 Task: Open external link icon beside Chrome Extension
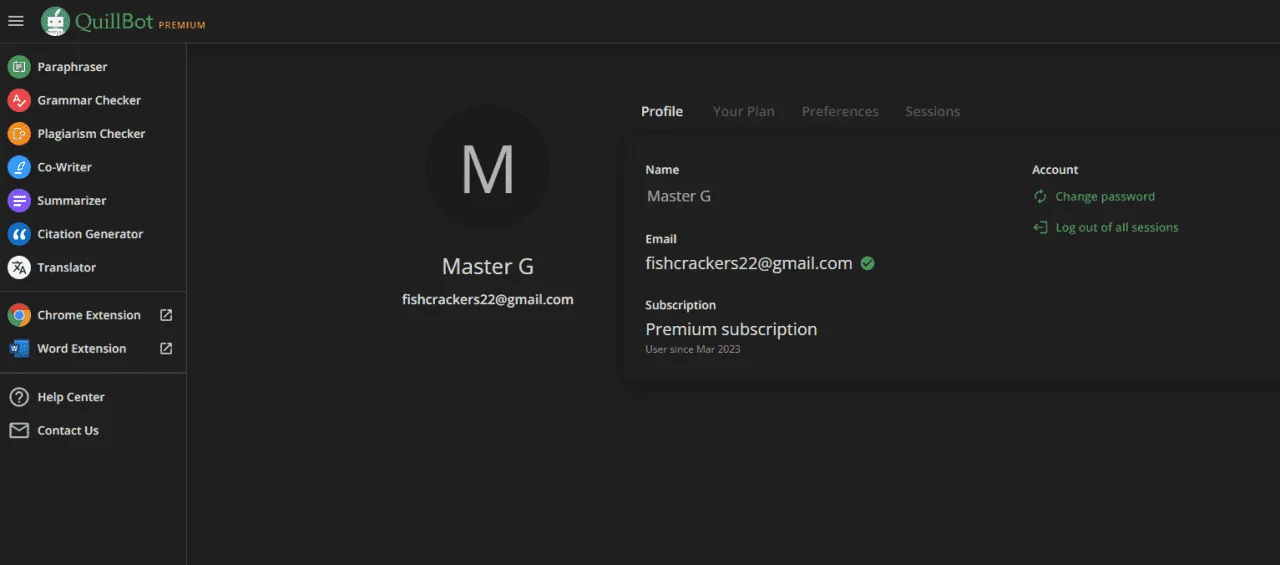166,315
